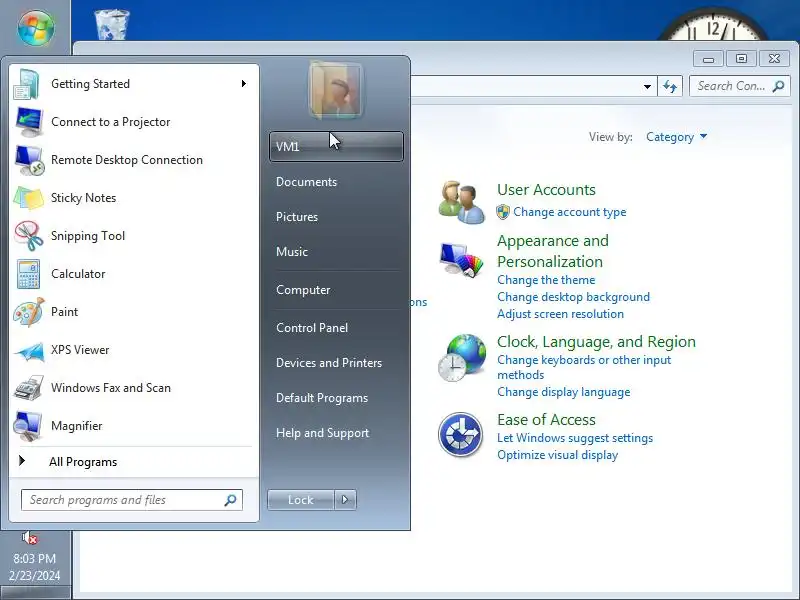Click the XPS Viewer icon
The height and width of the screenshot is (600, 800).
[29, 351]
